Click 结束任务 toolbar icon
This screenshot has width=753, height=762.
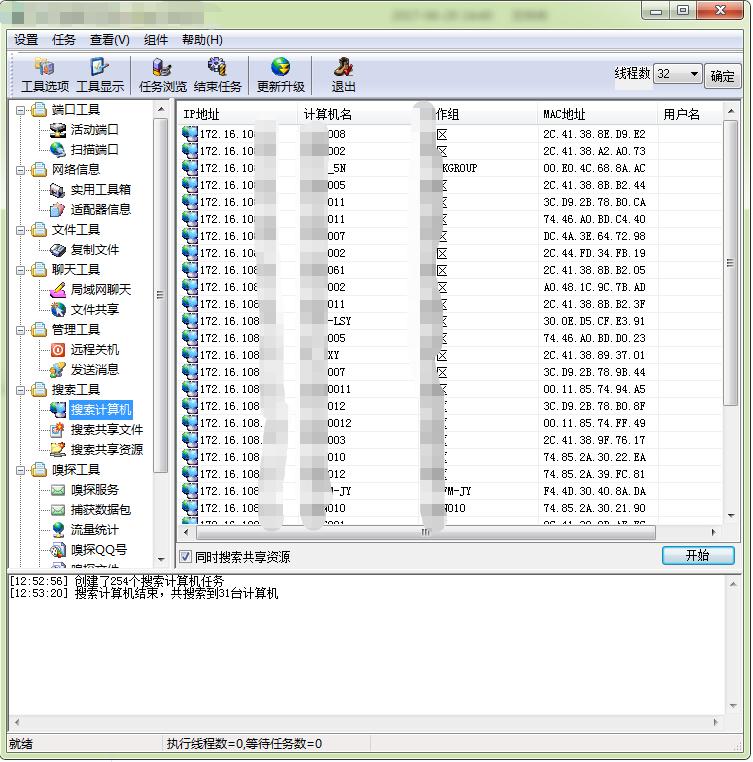[217, 75]
